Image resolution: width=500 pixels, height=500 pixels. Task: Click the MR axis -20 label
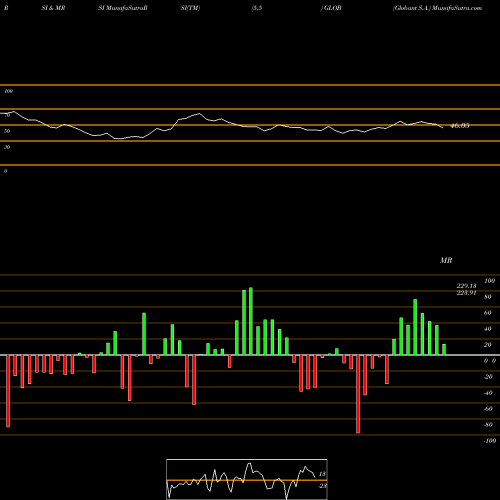tap(488, 377)
